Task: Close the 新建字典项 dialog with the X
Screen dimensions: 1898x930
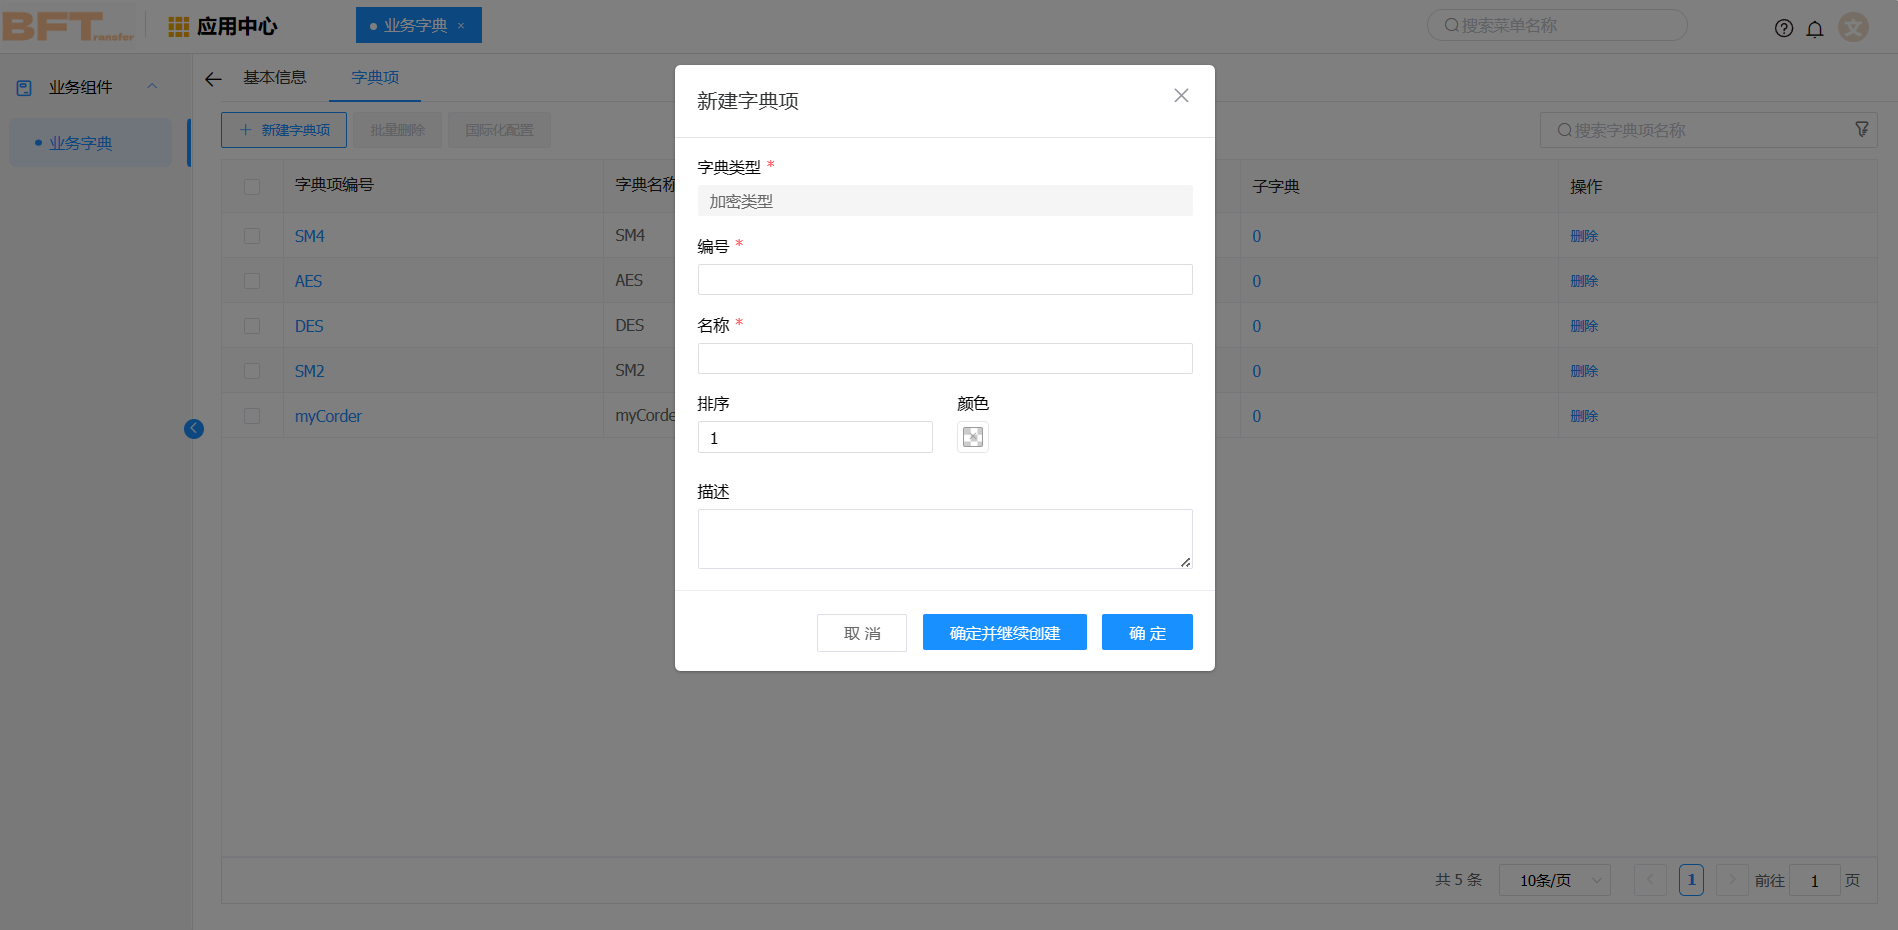Action: click(x=1181, y=95)
